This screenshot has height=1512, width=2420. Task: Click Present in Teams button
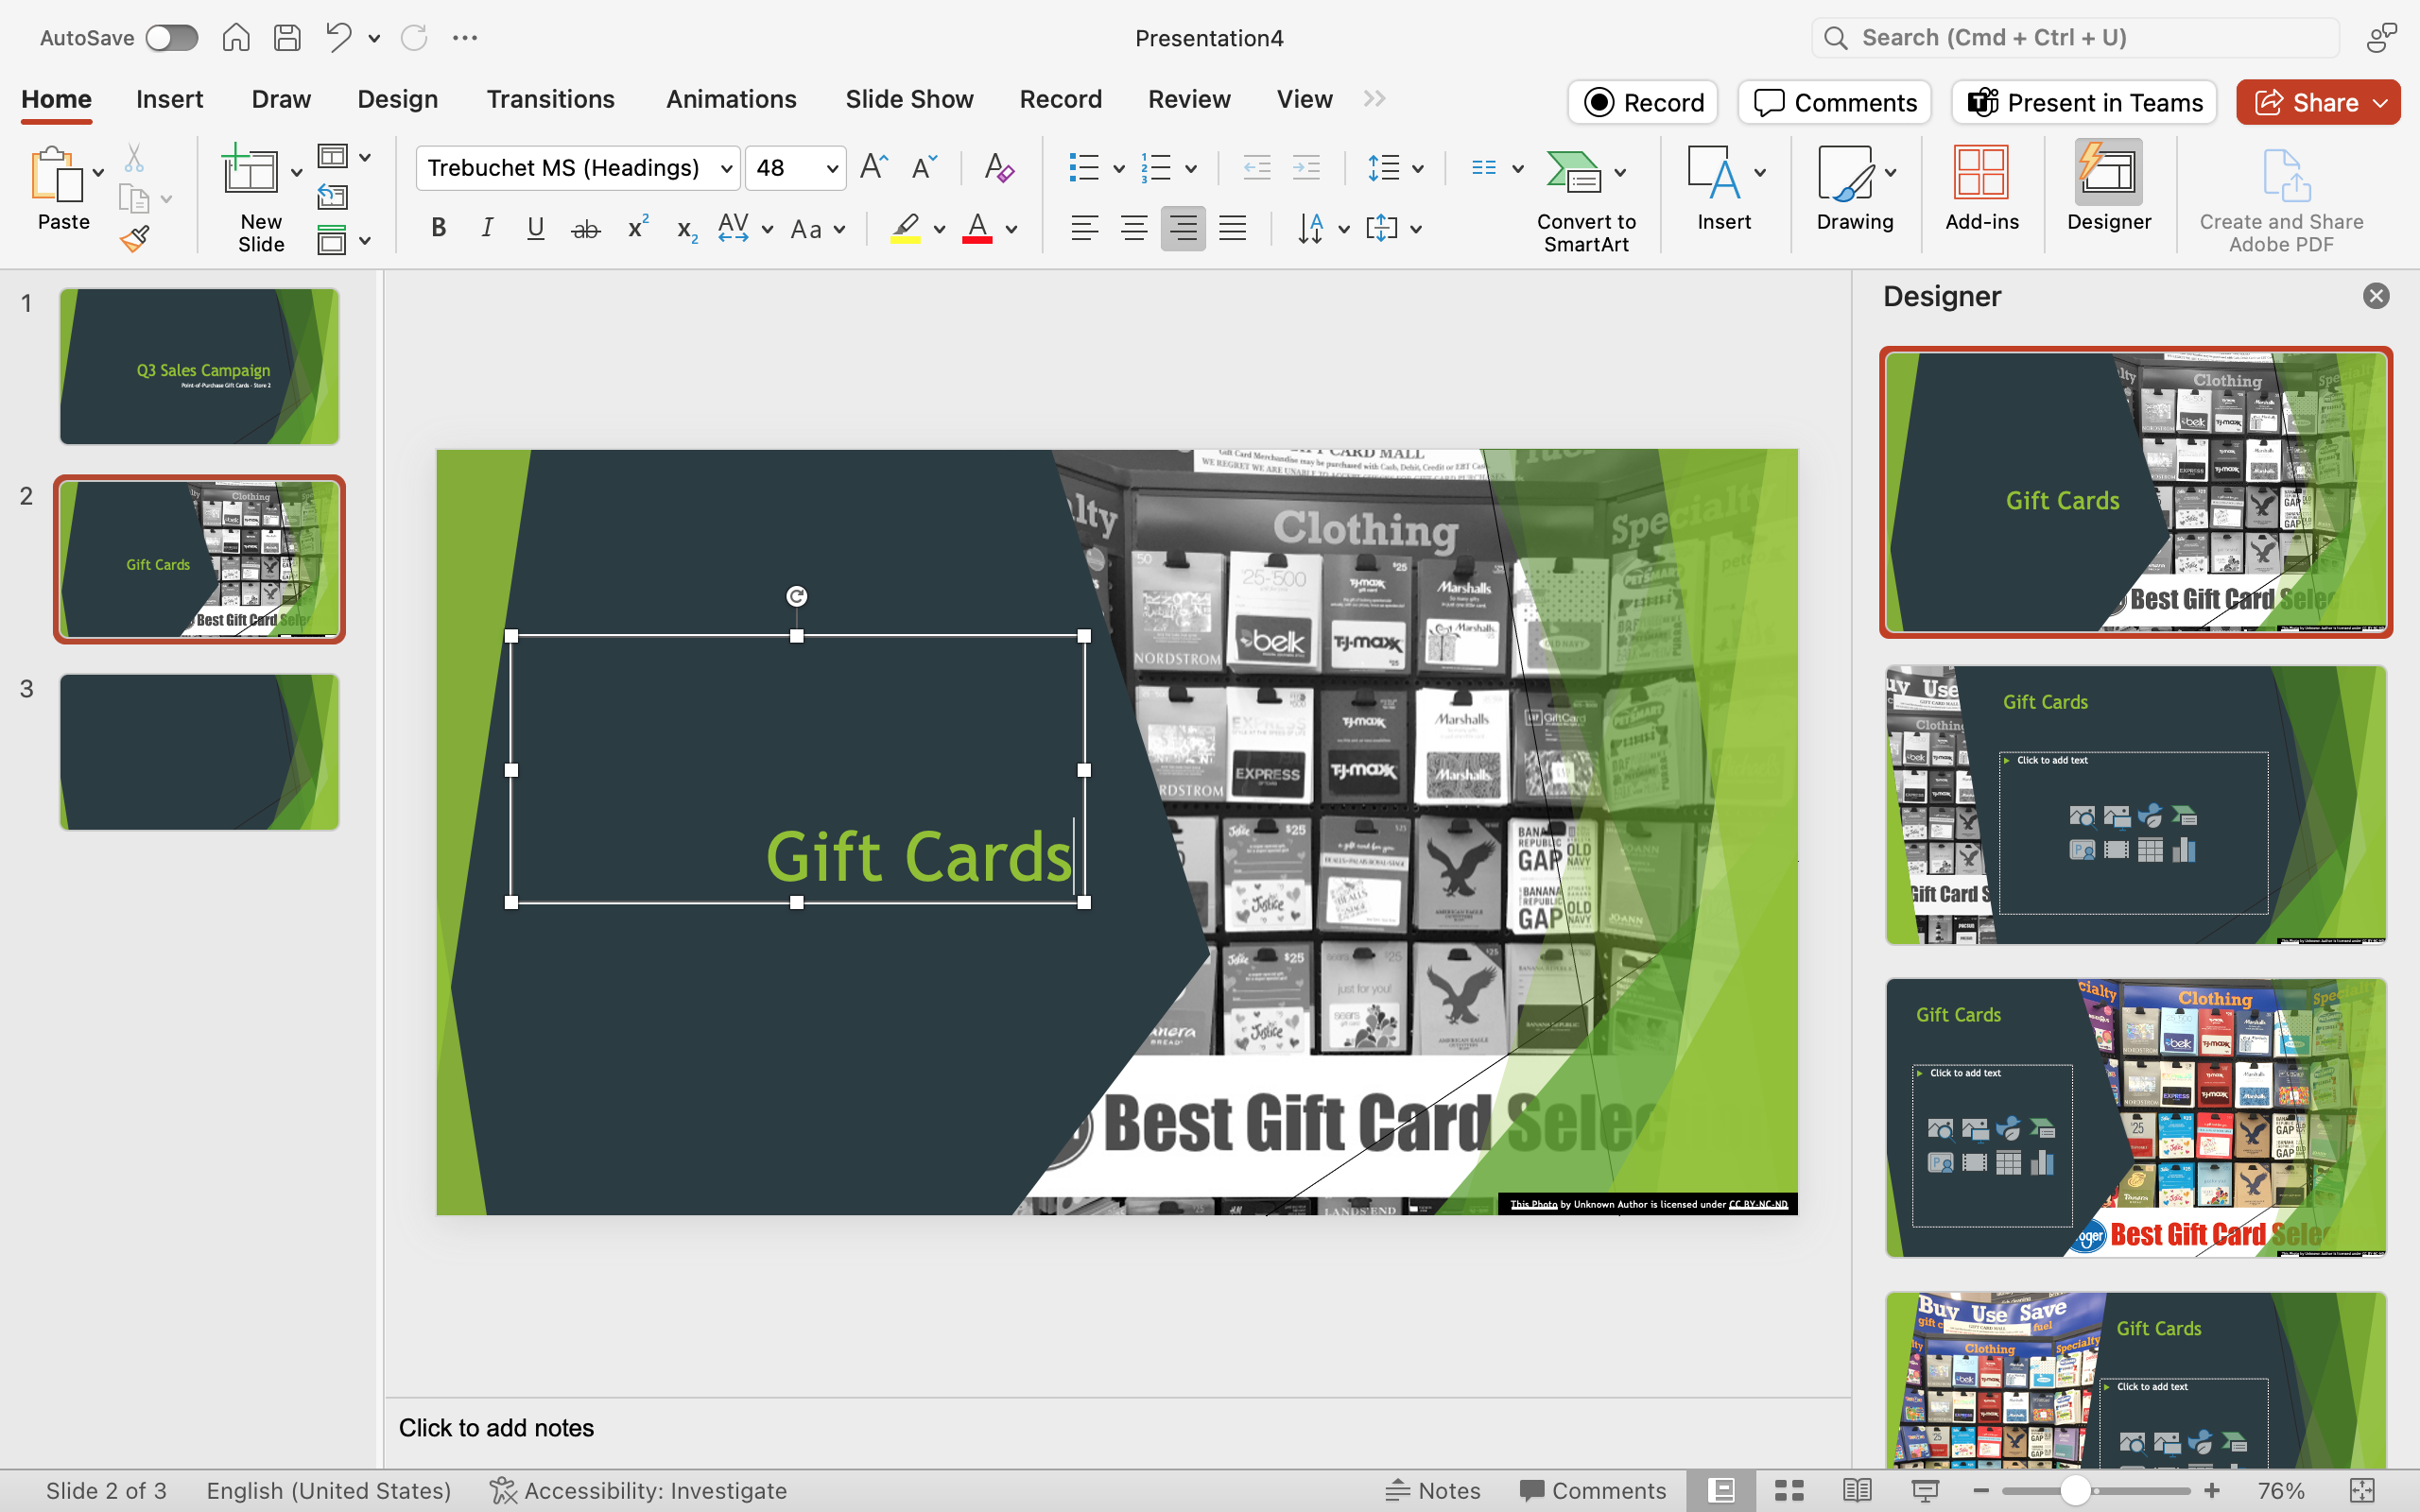coord(2084,102)
